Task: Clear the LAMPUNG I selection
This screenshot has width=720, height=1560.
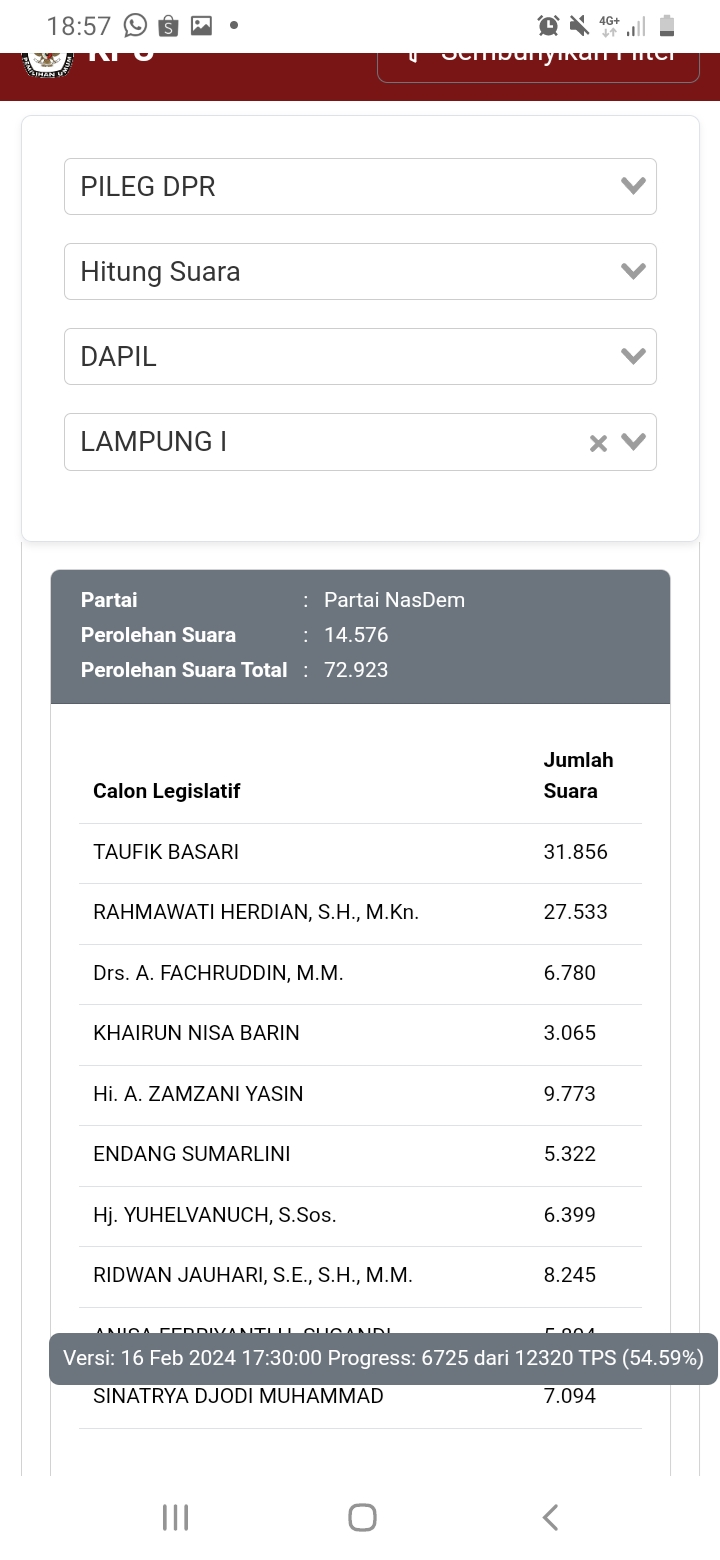Action: 598,443
